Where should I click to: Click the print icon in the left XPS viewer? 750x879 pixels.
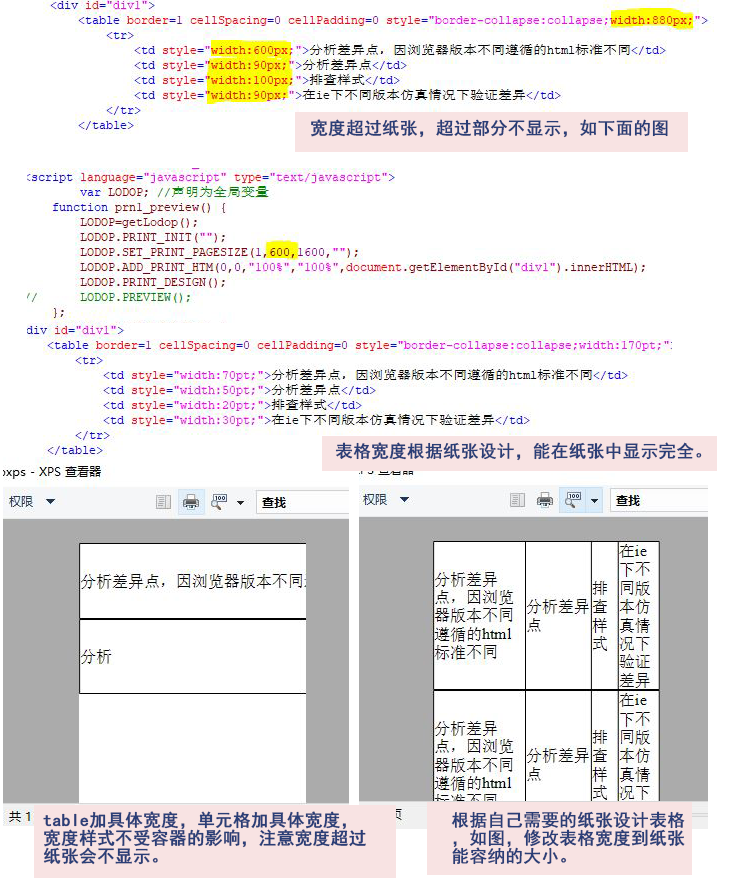coord(190,502)
